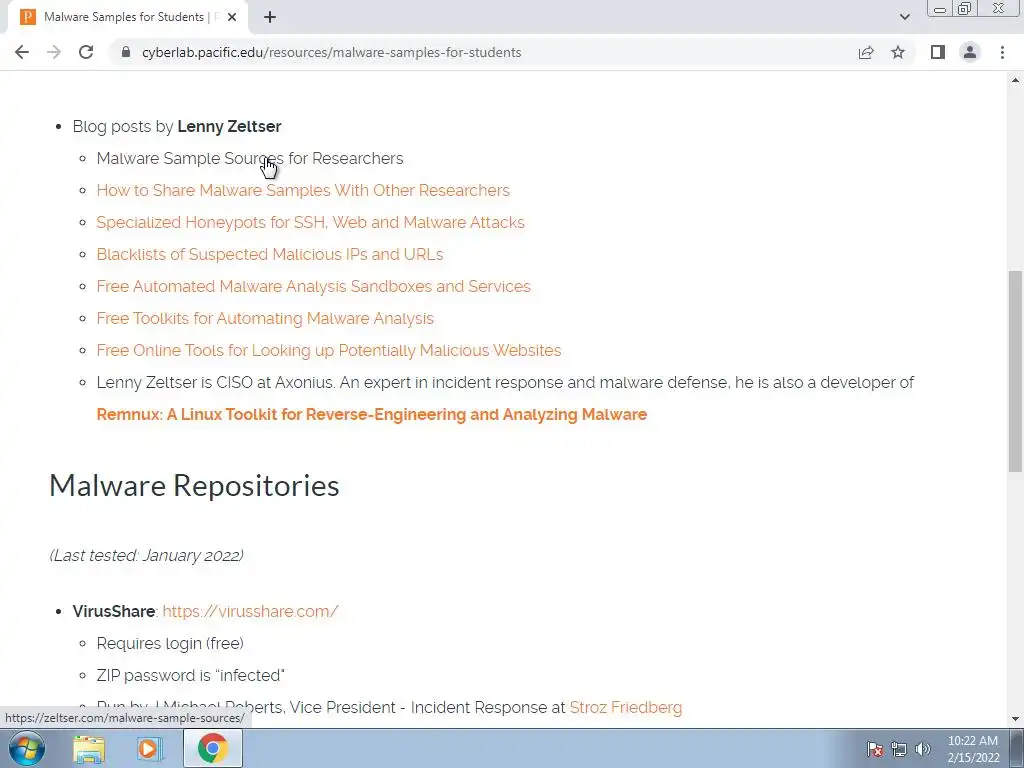Minimize the Chrome window
This screenshot has width=1024, height=768.
point(939,9)
